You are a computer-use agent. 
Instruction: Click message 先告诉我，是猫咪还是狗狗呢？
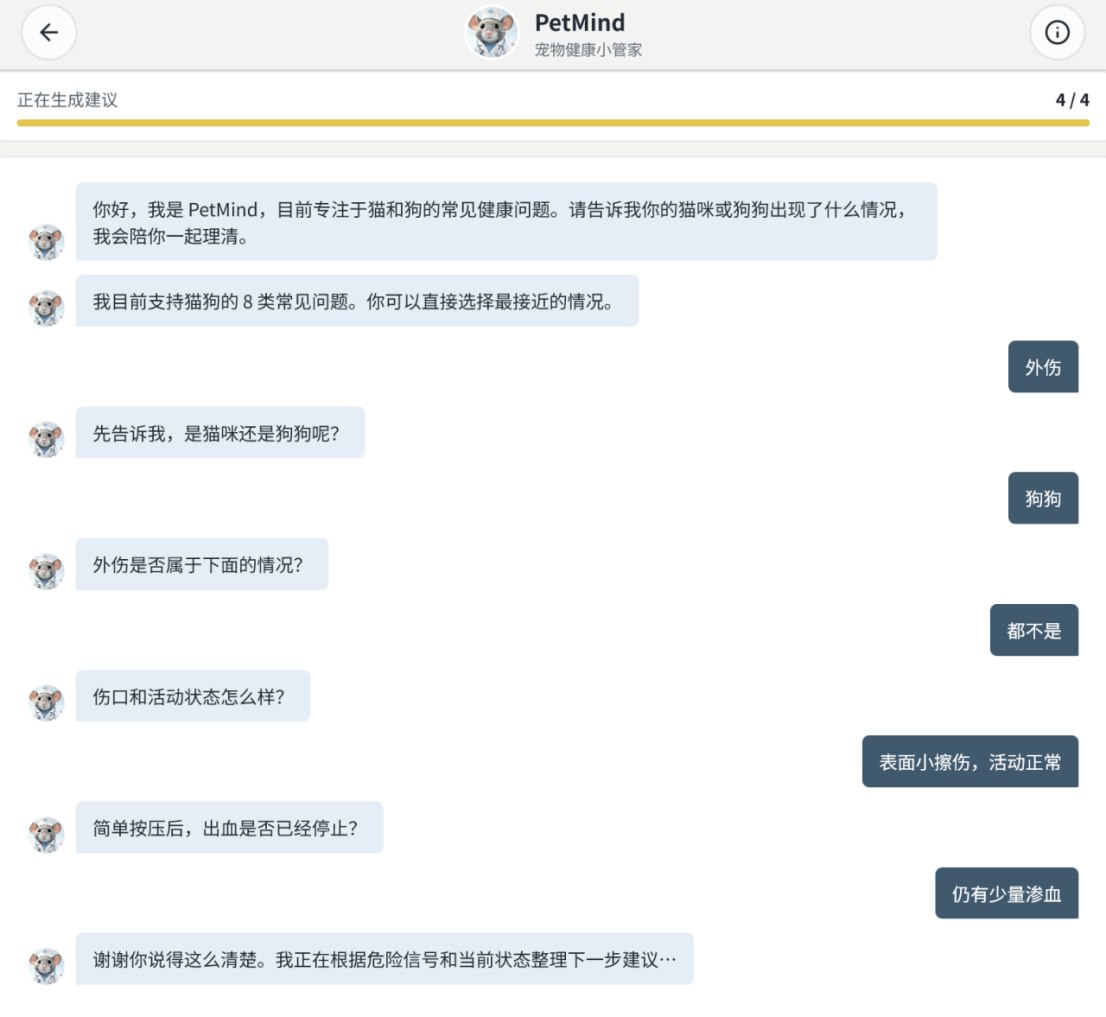(220, 432)
